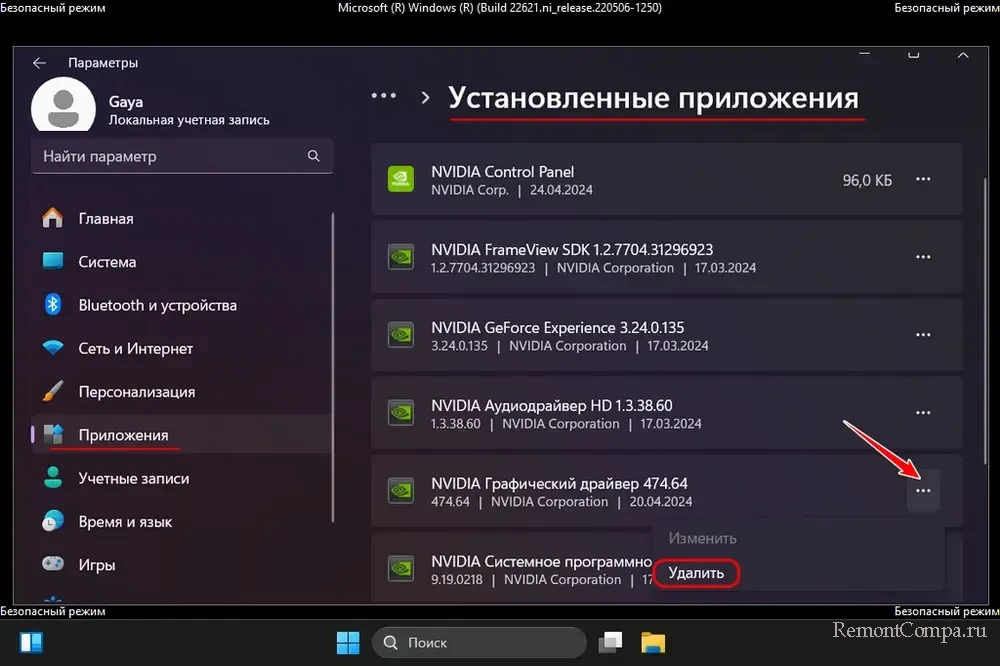1000x666 pixels.
Task: Click the paintbrush icon for Персонализация
Action: (x=53, y=391)
